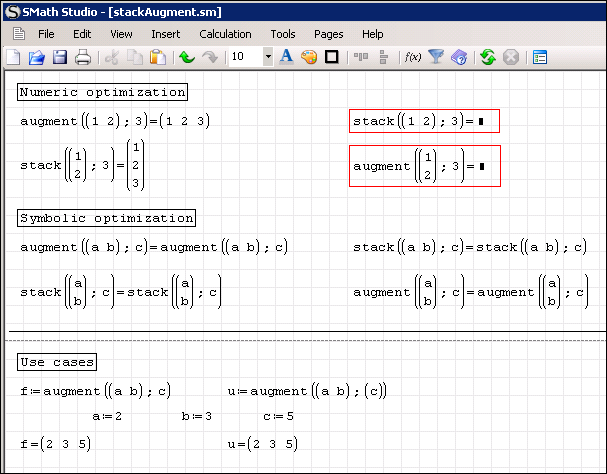The width and height of the screenshot is (607, 474).
Task: Click the Open file folder icon
Action: [37, 58]
